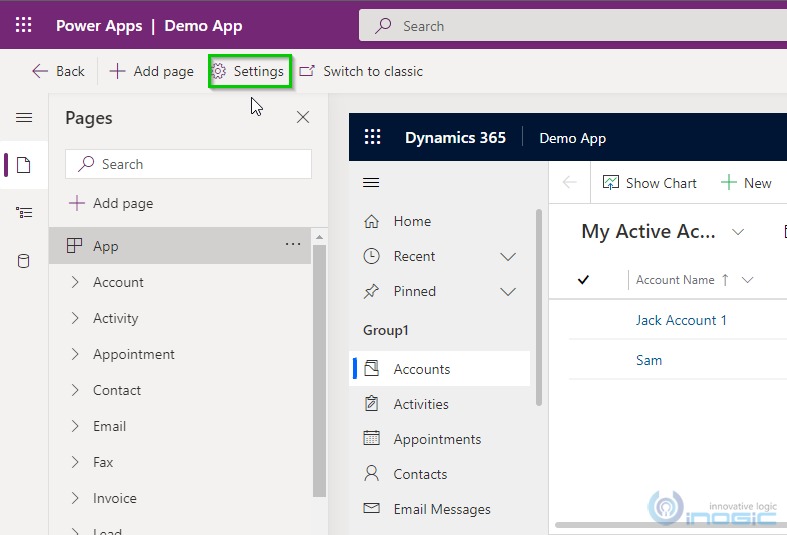Viewport: 787px width, 535px height.
Task: Collapse the Dynamics 365 site map hamburger
Action: pos(371,182)
